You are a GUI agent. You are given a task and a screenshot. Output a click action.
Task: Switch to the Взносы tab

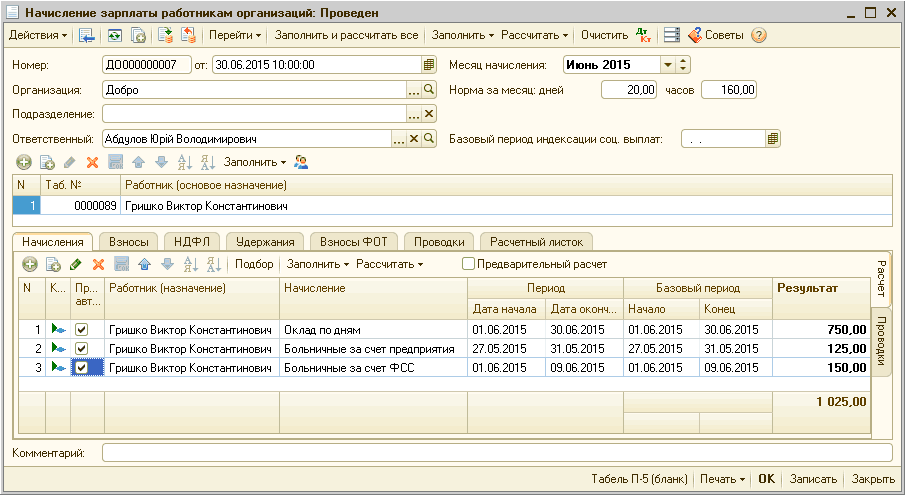click(x=129, y=242)
